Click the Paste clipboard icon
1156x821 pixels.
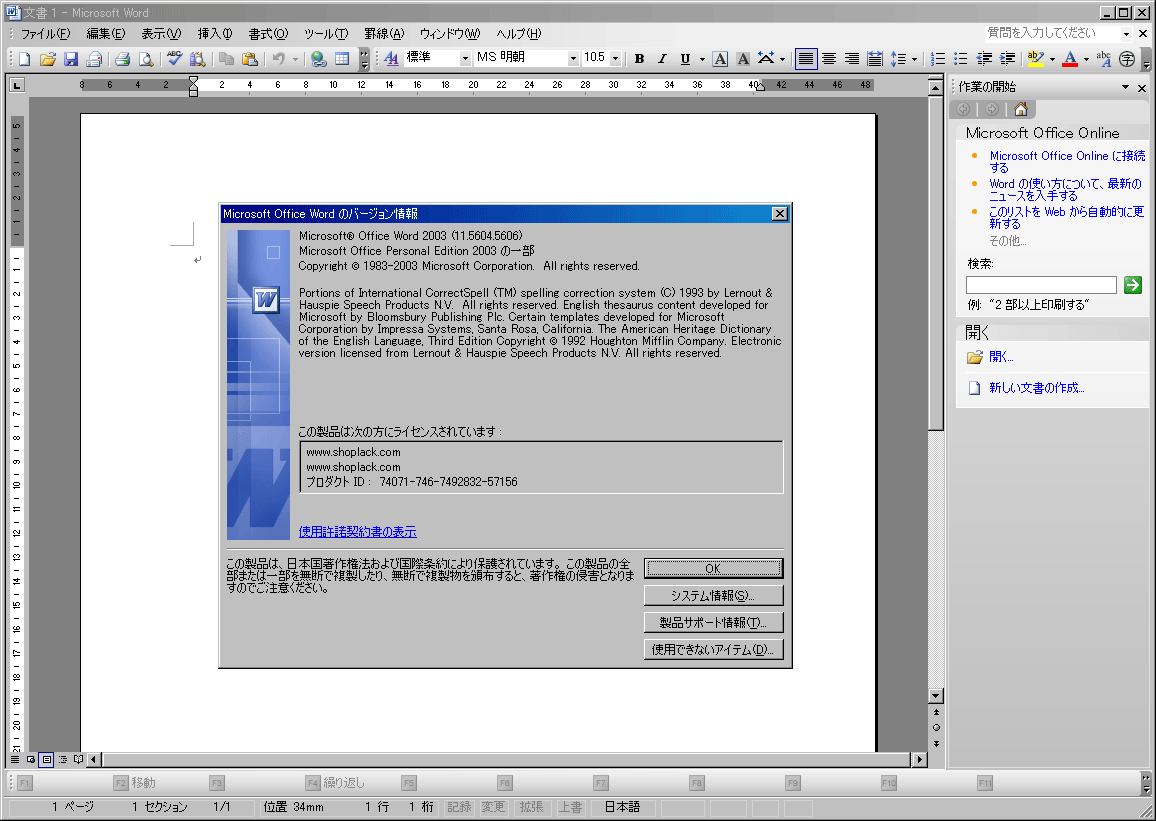pyautogui.click(x=250, y=59)
